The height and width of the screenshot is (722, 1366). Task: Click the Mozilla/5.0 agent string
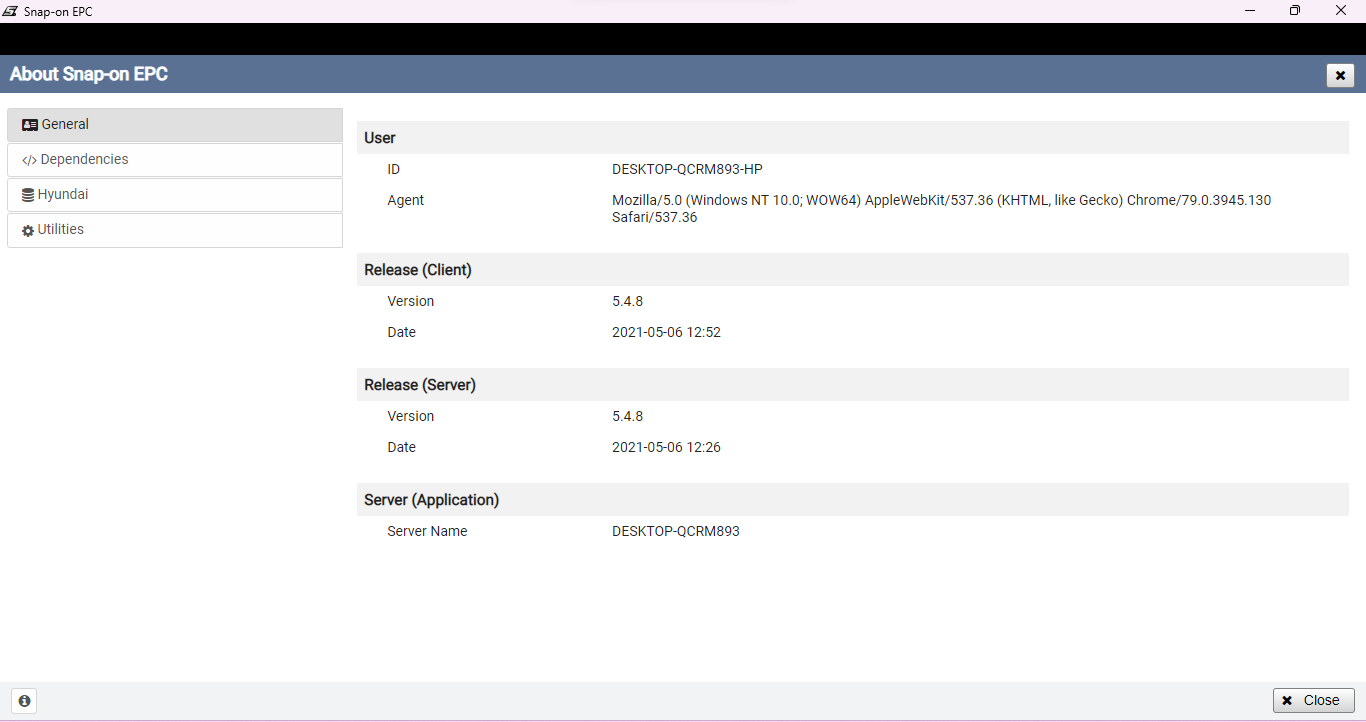coord(941,208)
